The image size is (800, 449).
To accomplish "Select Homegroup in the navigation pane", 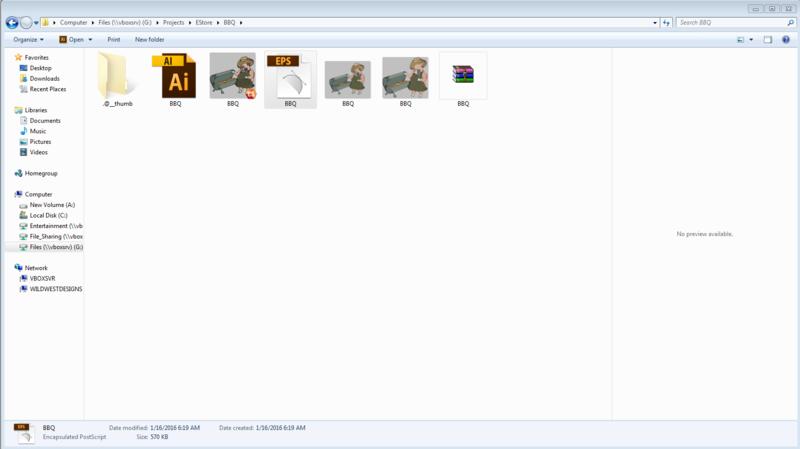I will pyautogui.click(x=41, y=173).
